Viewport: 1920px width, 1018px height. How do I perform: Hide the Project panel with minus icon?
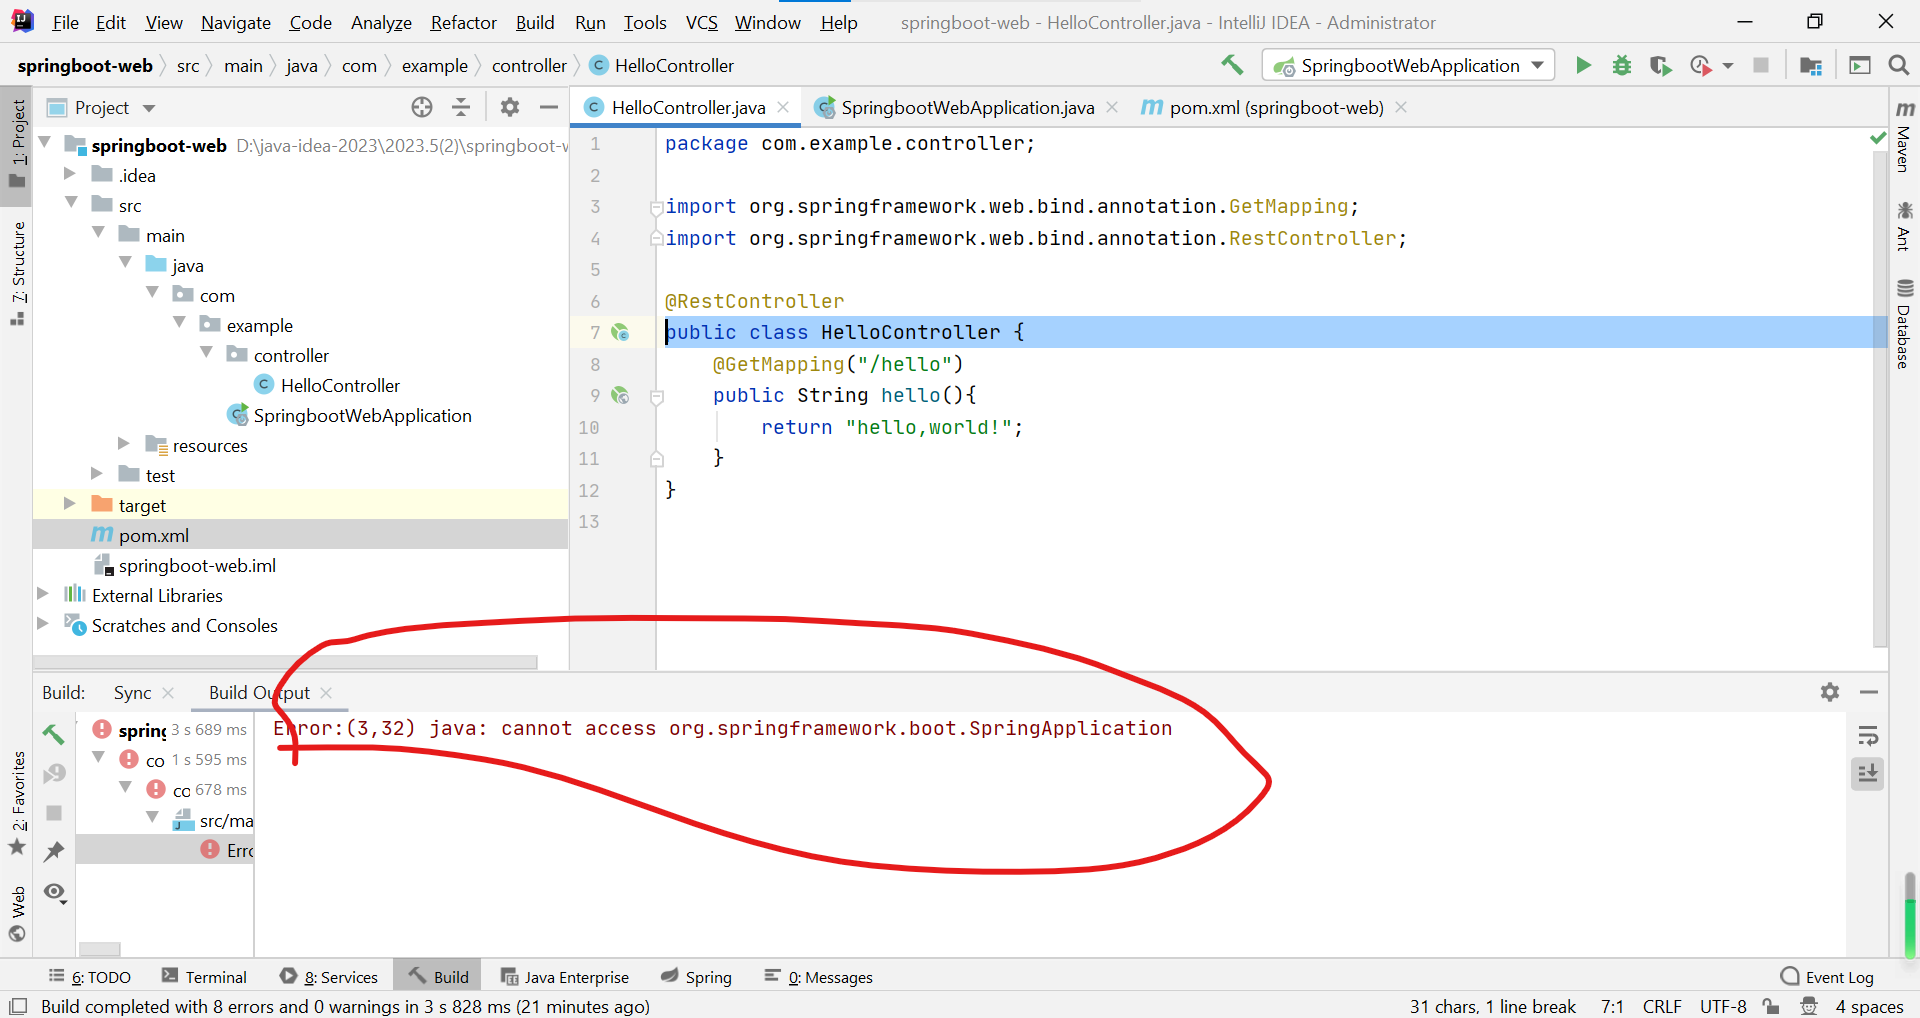tap(548, 107)
